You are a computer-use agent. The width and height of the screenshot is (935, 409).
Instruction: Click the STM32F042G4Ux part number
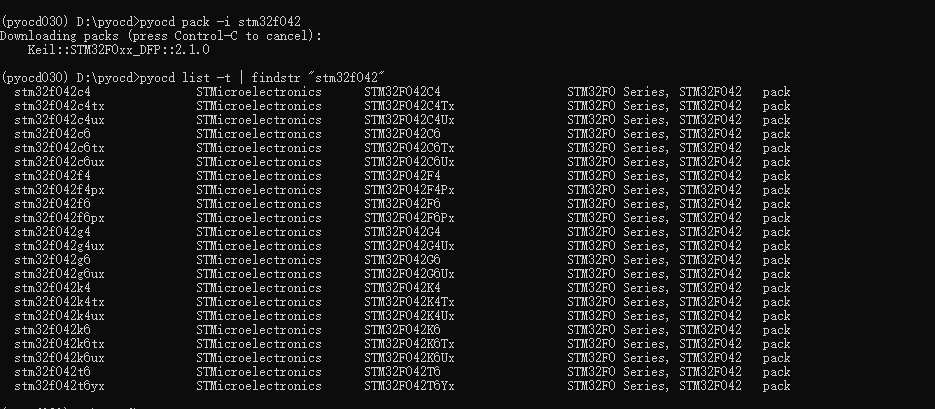pos(409,246)
